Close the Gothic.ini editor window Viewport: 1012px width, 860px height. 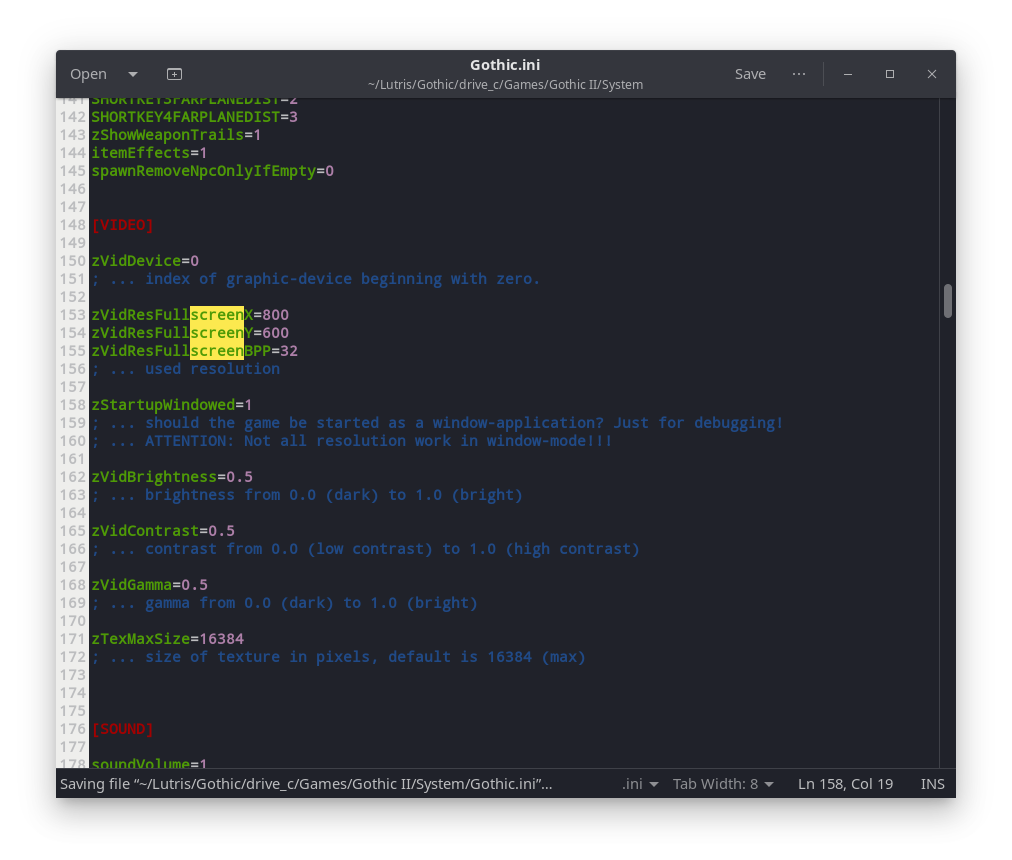(x=931, y=74)
